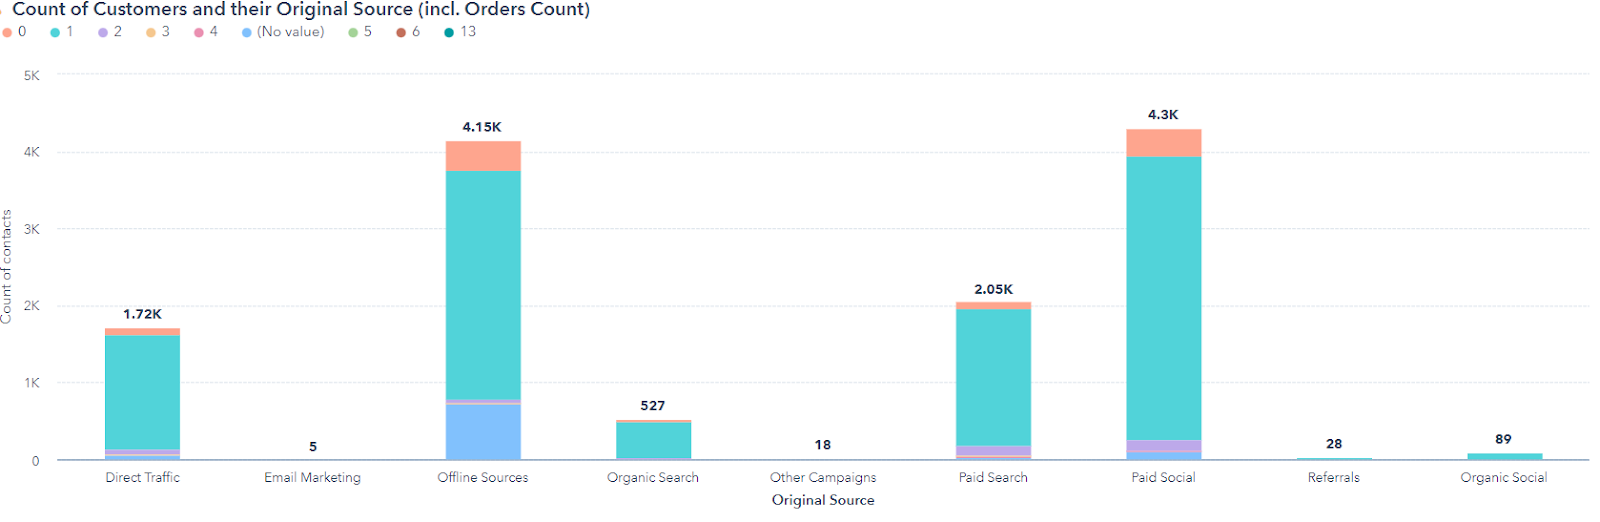Click the '6' legend marker
The width and height of the screenshot is (1600, 522).
pyautogui.click(x=401, y=32)
